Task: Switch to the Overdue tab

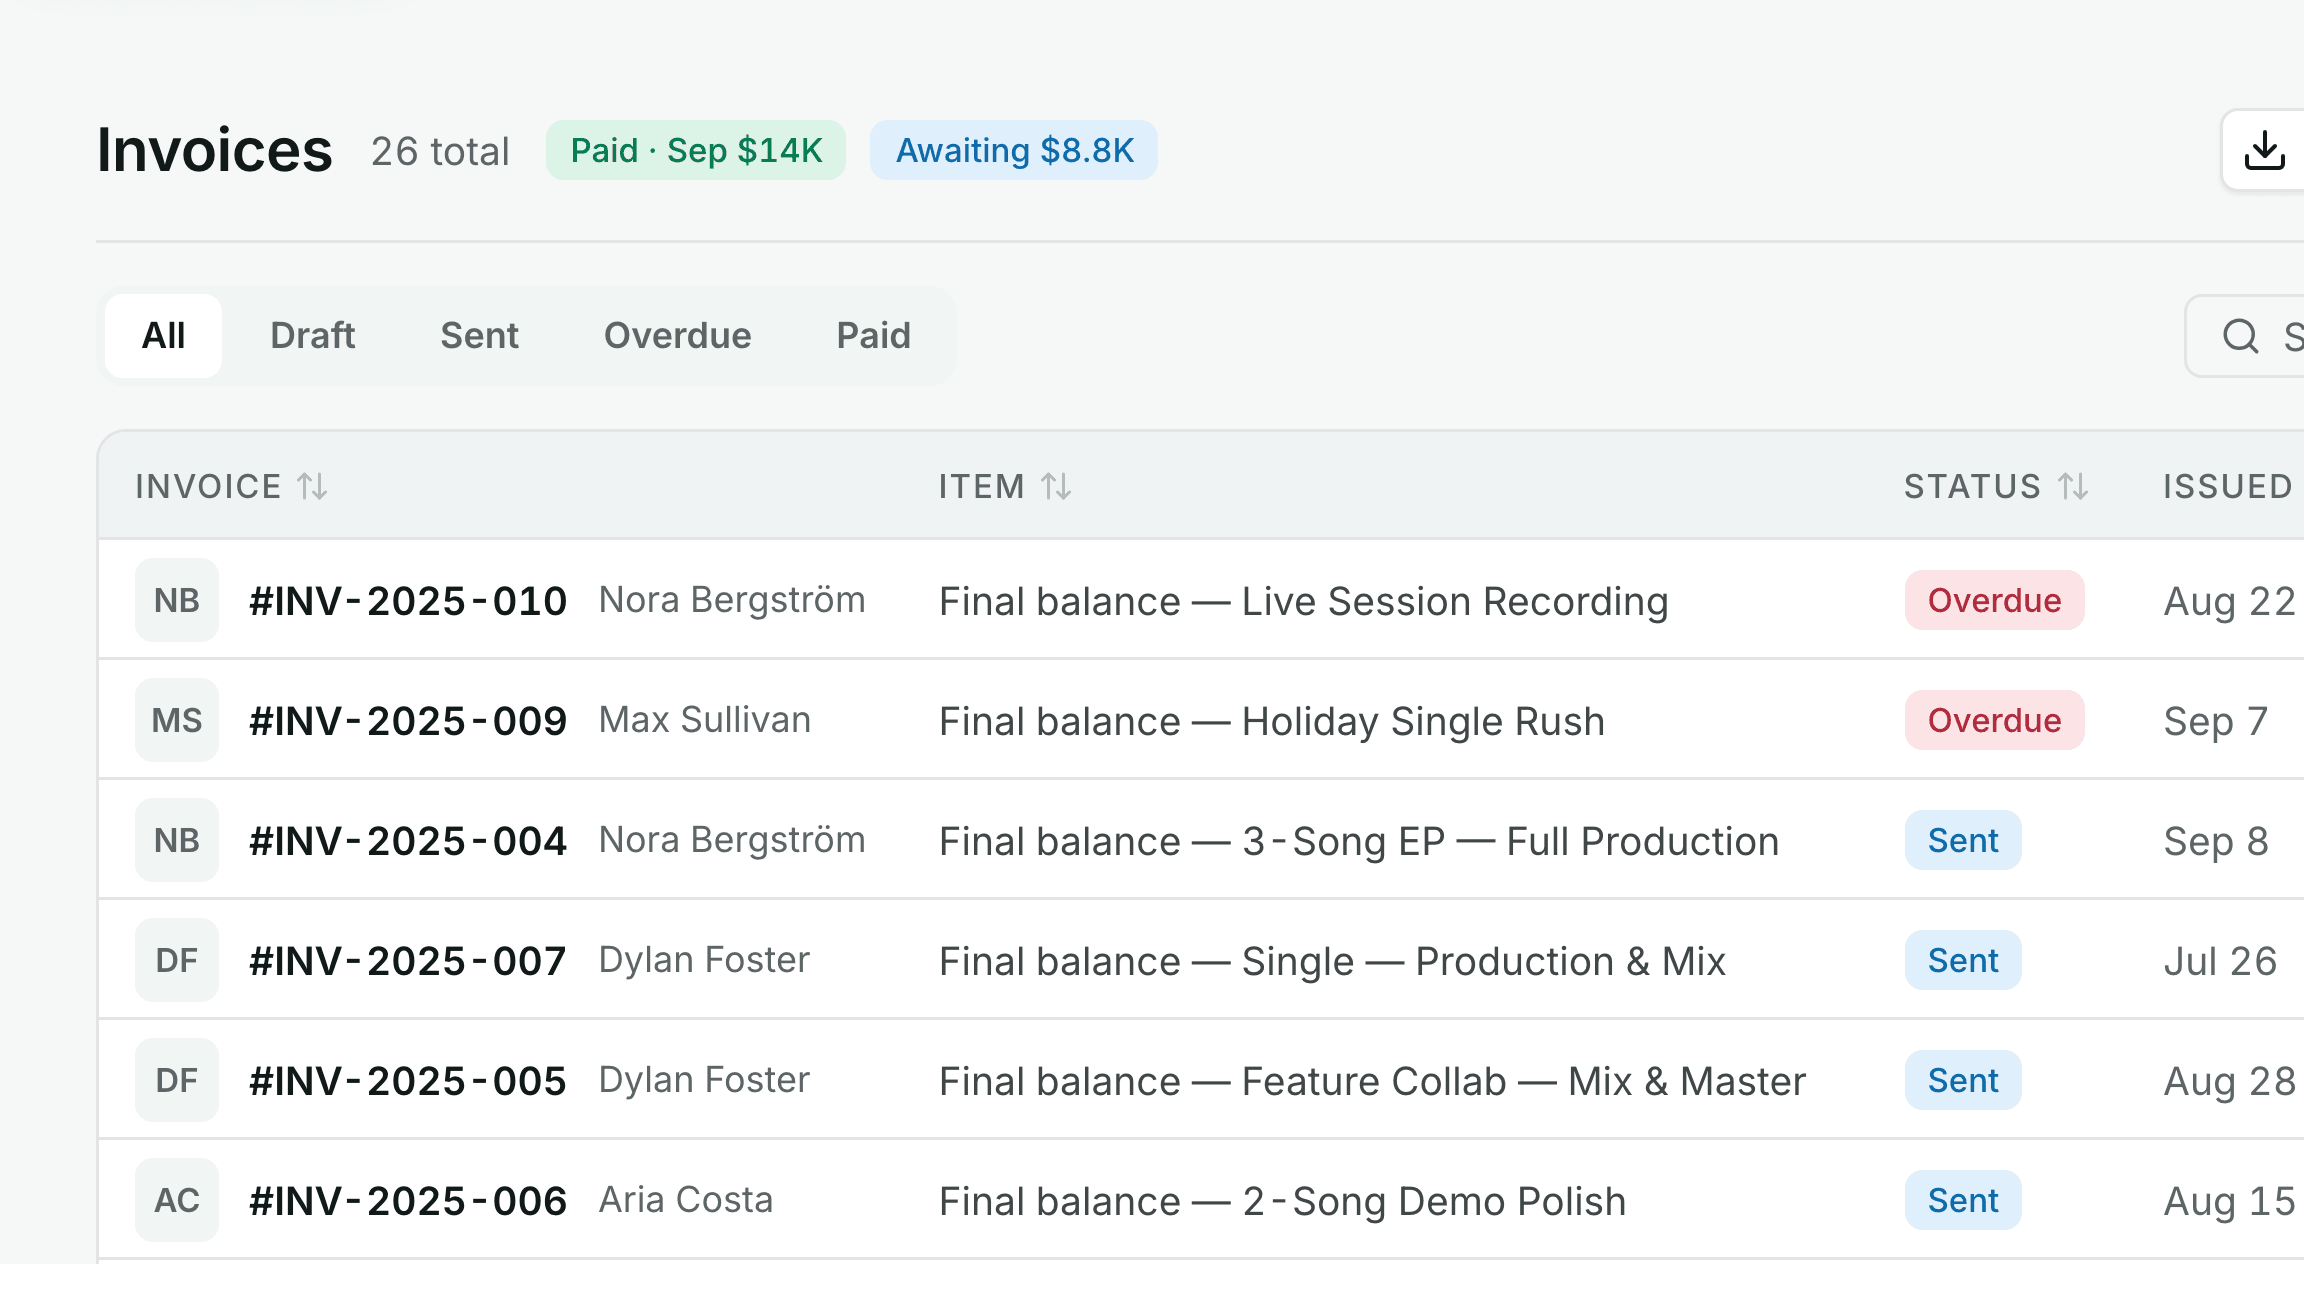Action: tap(677, 336)
